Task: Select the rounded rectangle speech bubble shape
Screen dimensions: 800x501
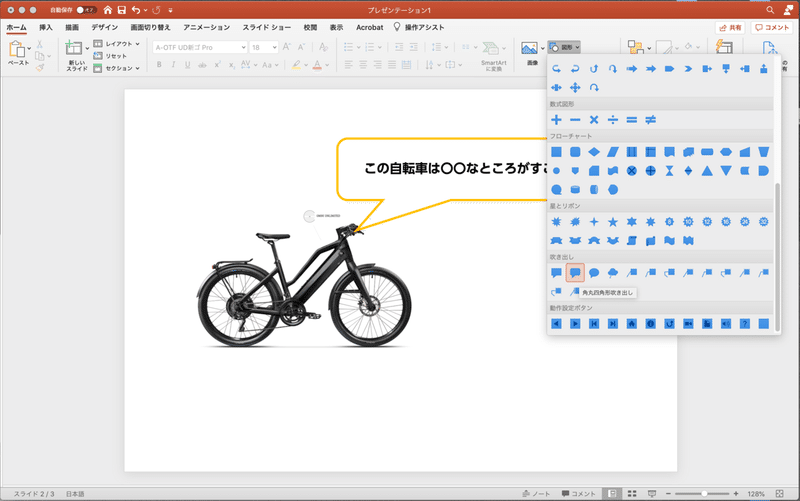Action: click(x=575, y=273)
